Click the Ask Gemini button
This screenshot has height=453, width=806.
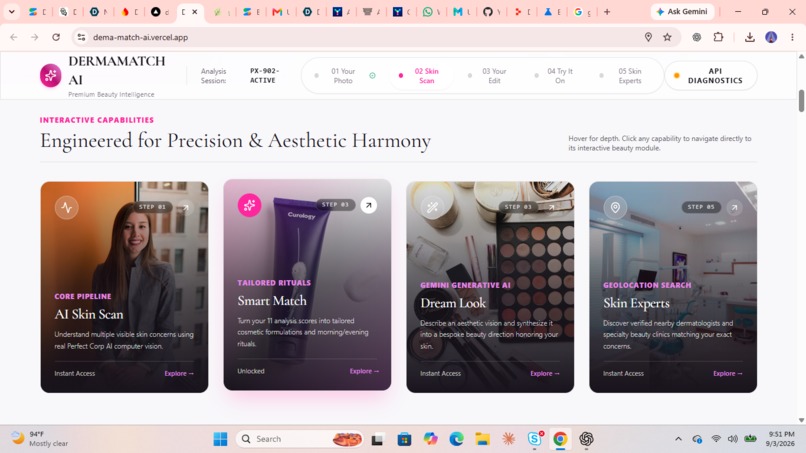[x=682, y=11]
